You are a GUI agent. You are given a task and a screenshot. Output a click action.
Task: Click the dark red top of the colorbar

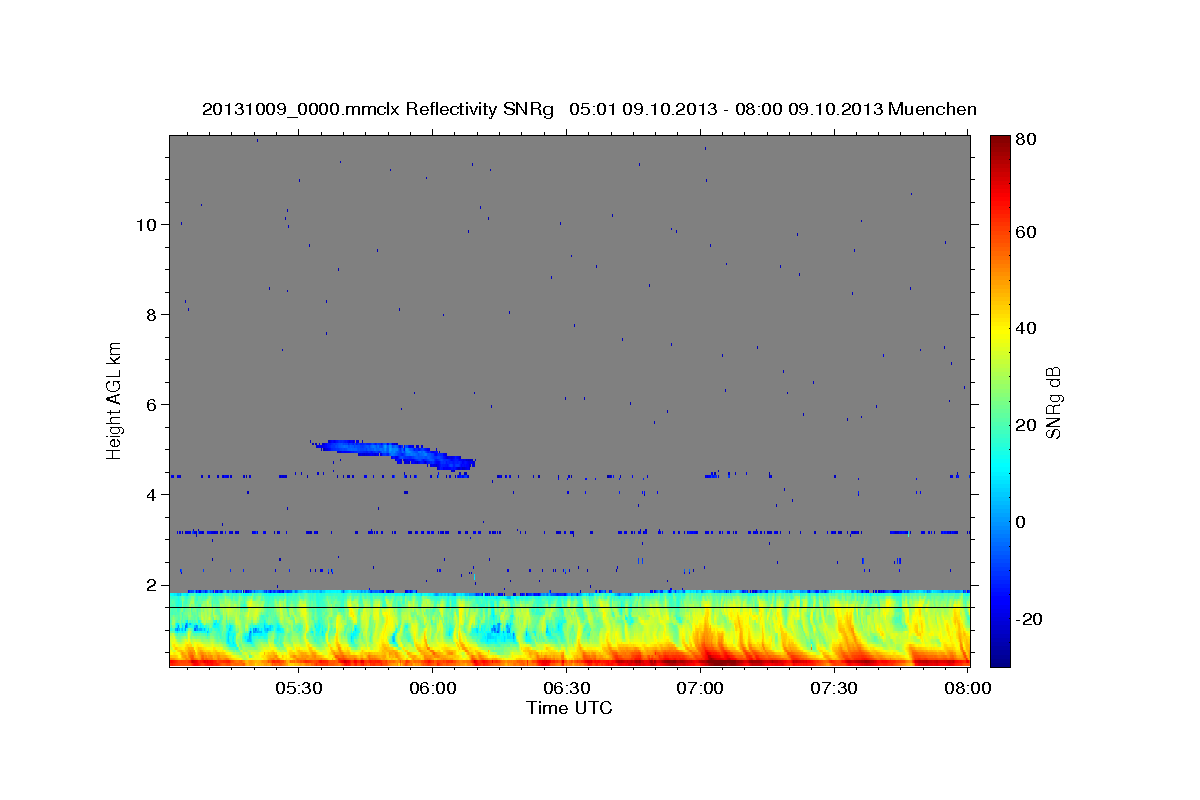(x=1000, y=145)
